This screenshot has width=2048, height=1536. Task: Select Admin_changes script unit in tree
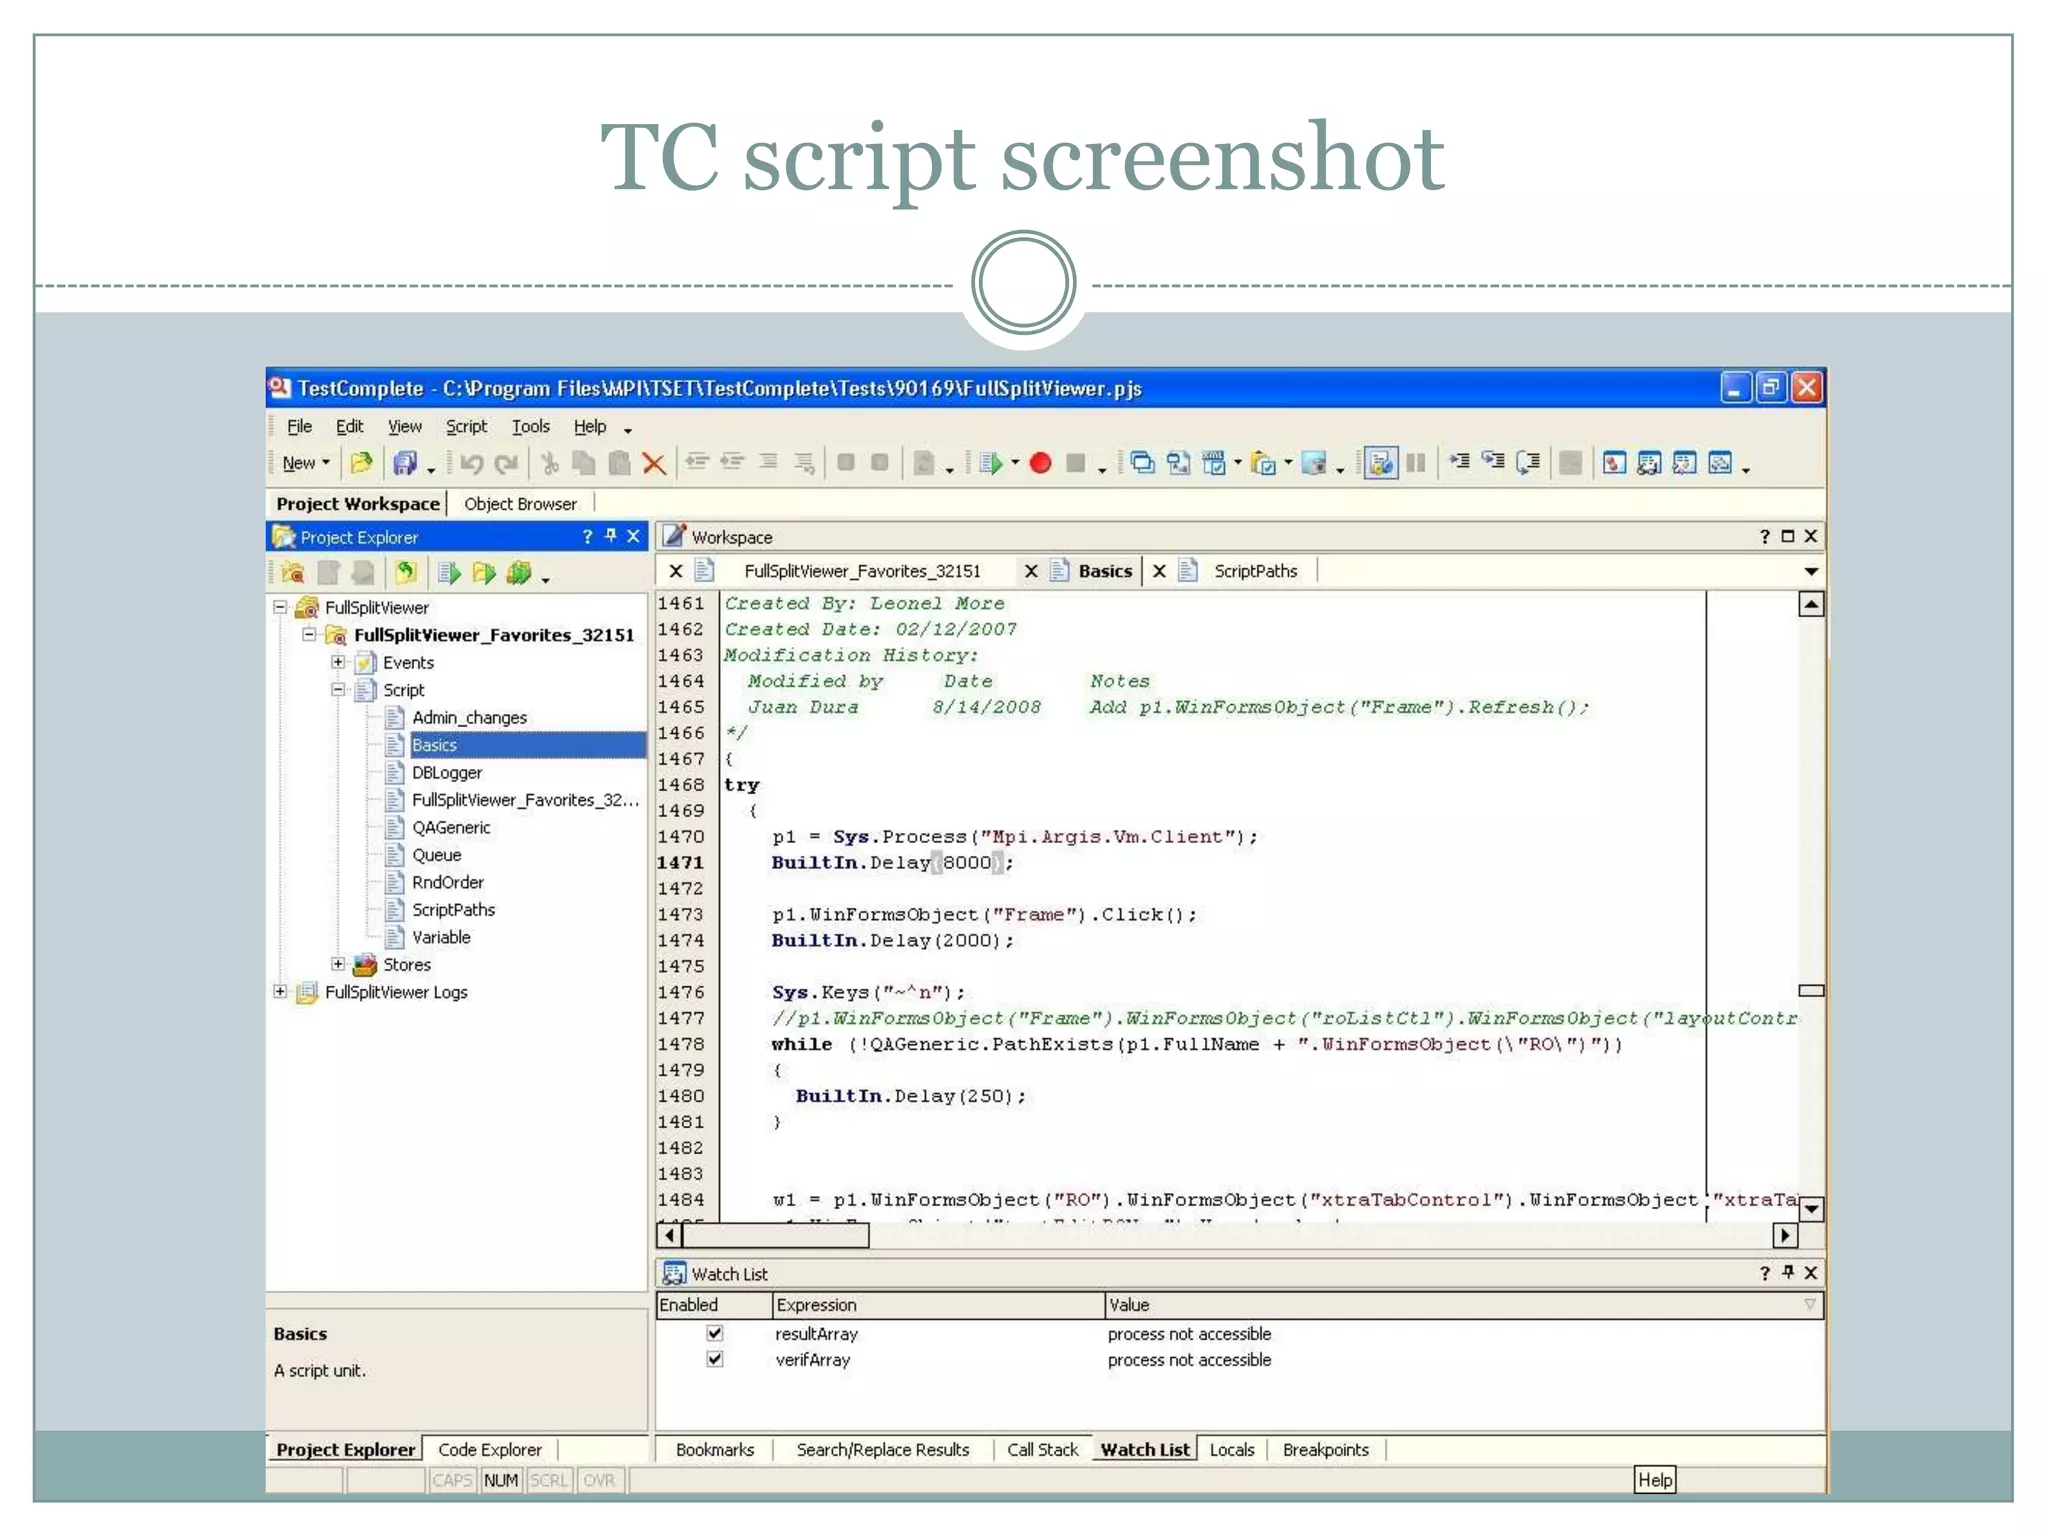pos(469,717)
